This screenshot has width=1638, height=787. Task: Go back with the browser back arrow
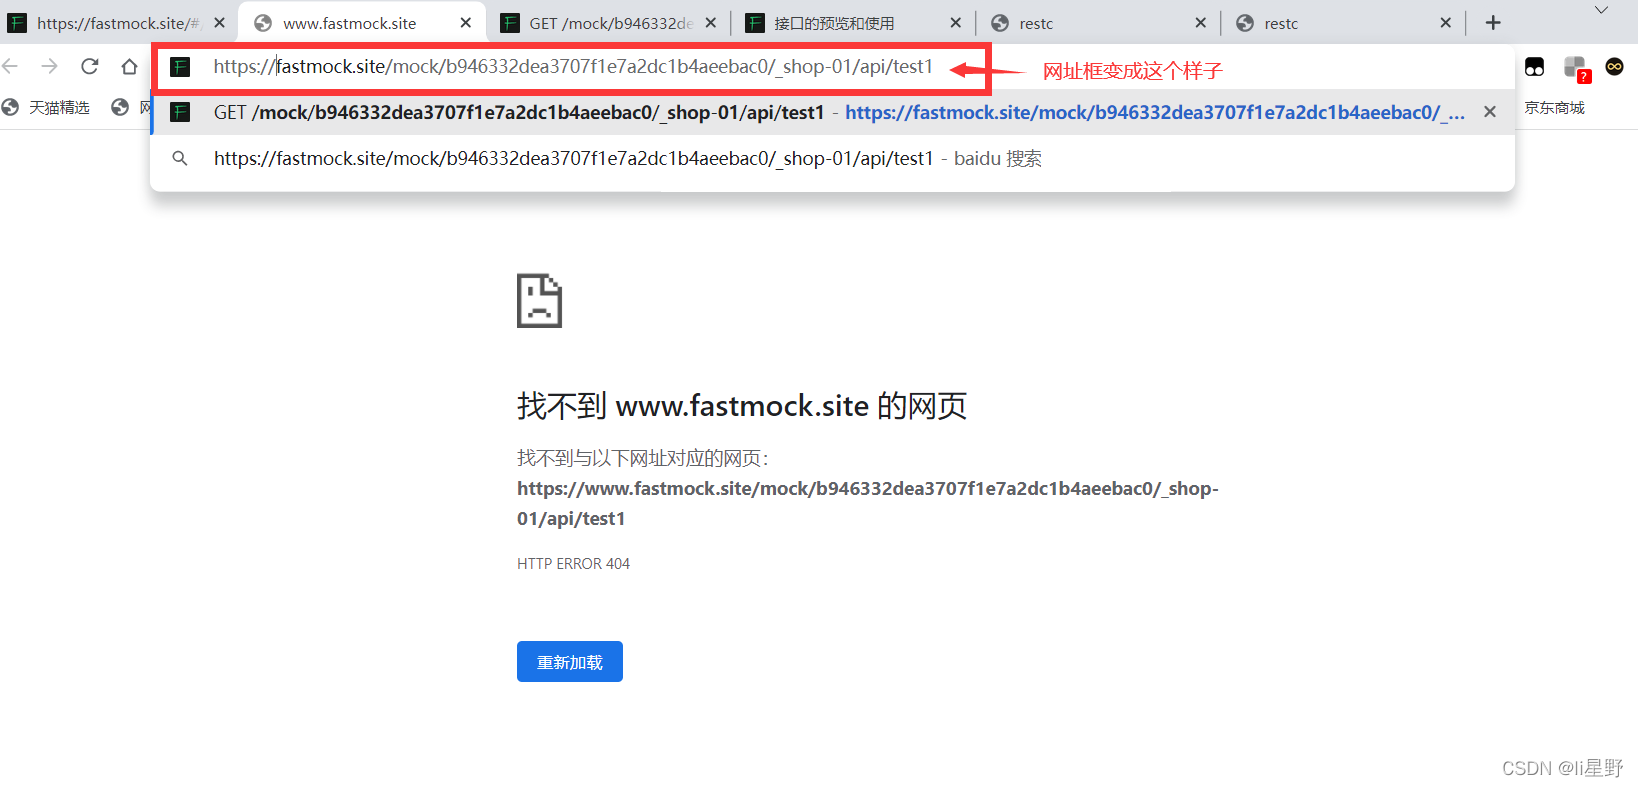[10, 66]
